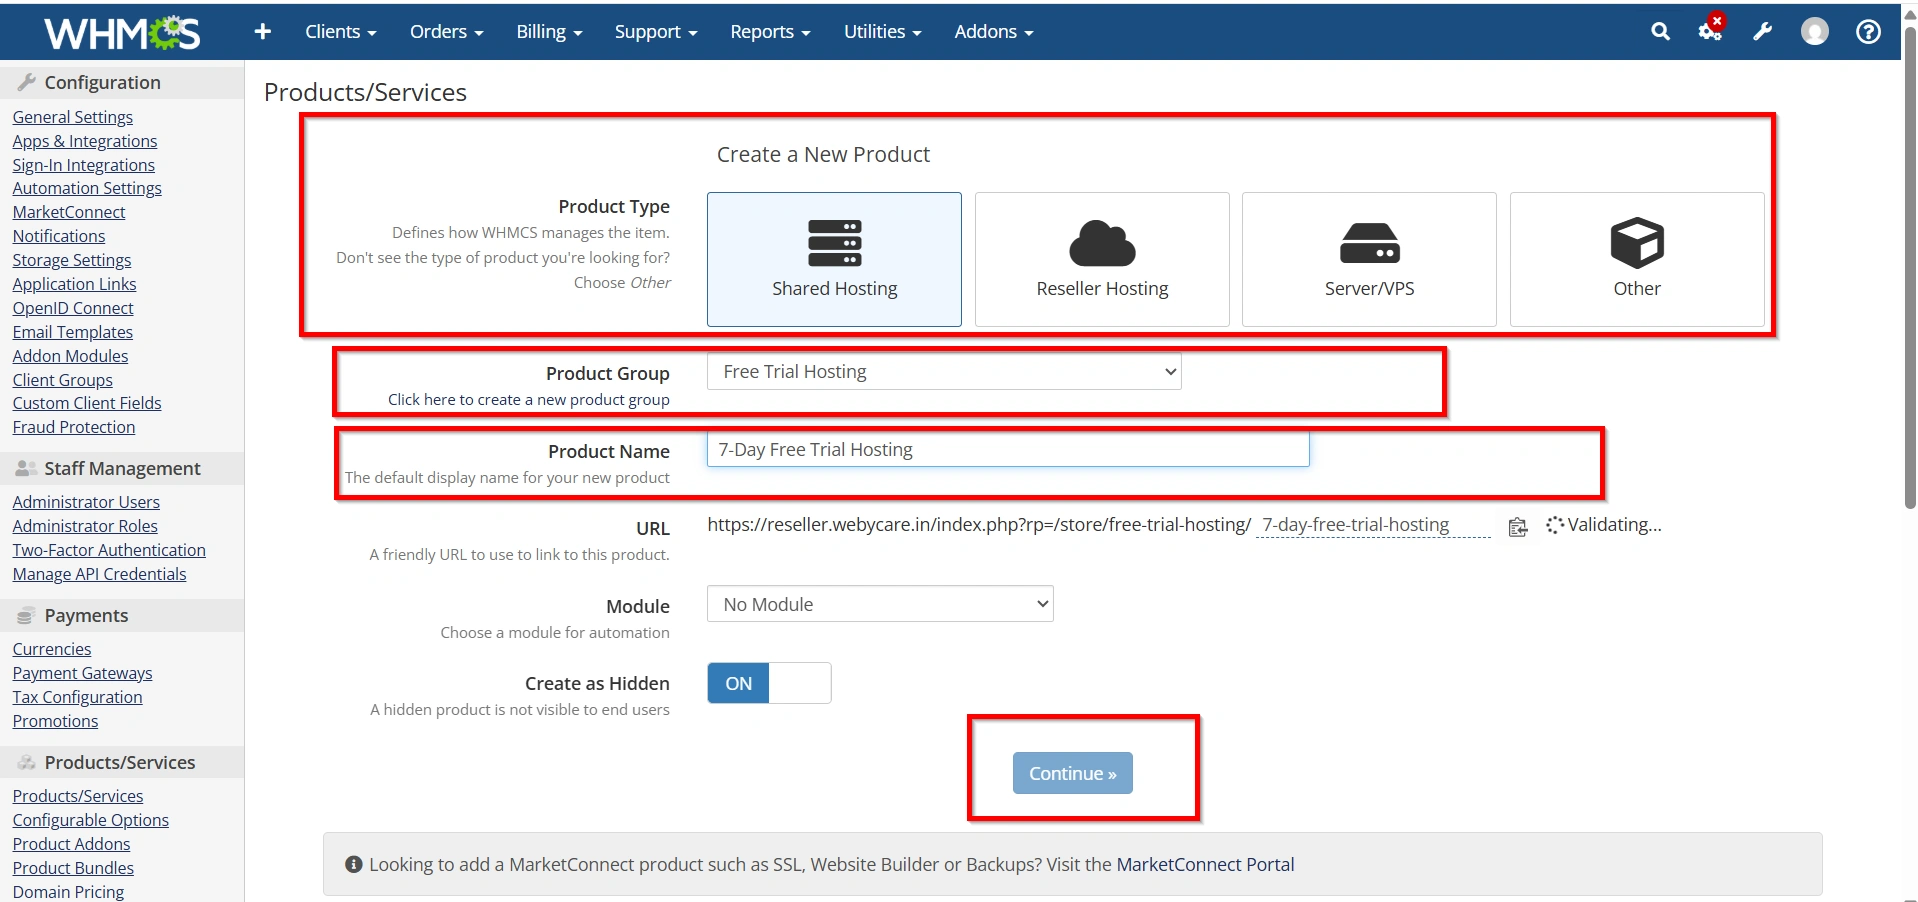
Task: Open Product Addons
Action: click(x=71, y=844)
